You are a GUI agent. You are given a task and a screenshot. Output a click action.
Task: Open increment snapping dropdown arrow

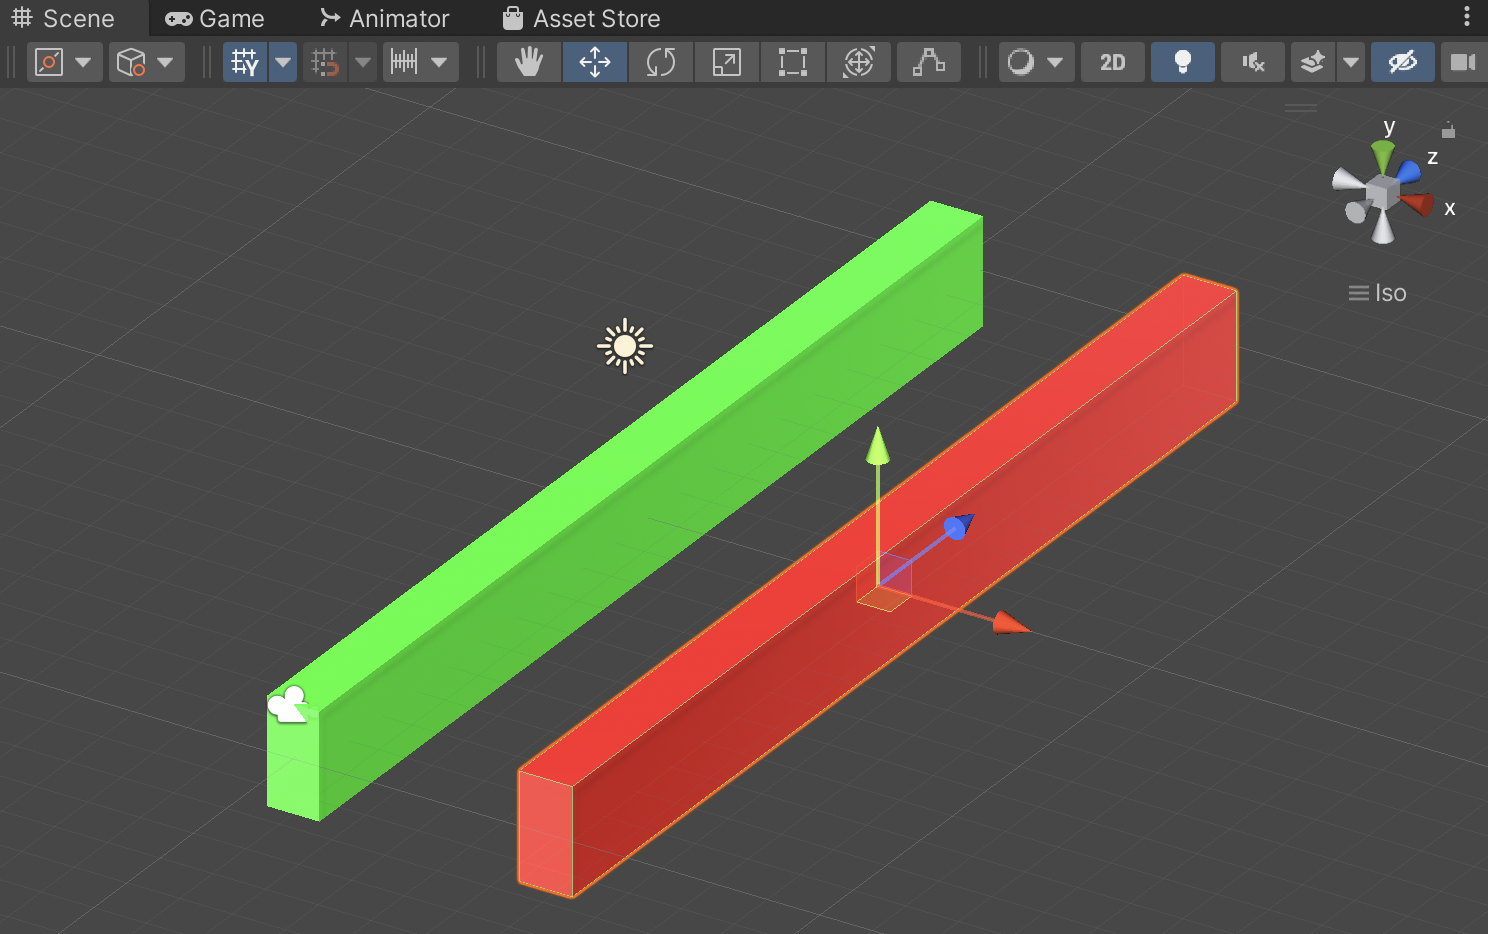coord(439,62)
